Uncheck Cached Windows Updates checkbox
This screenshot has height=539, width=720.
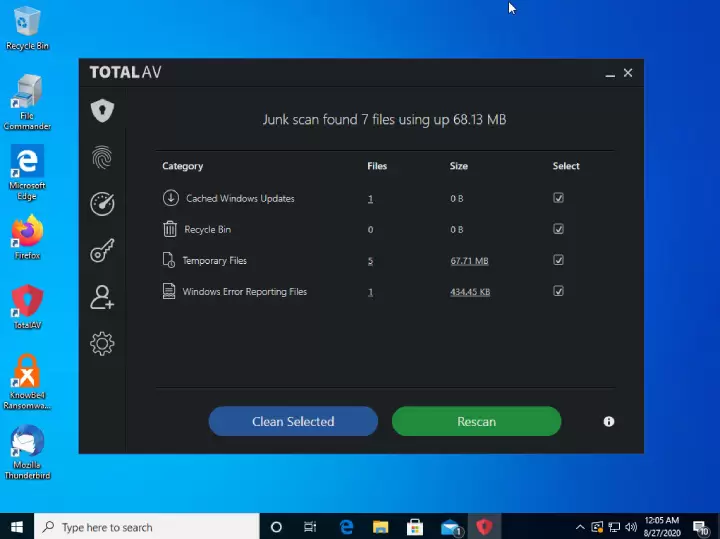click(558, 198)
